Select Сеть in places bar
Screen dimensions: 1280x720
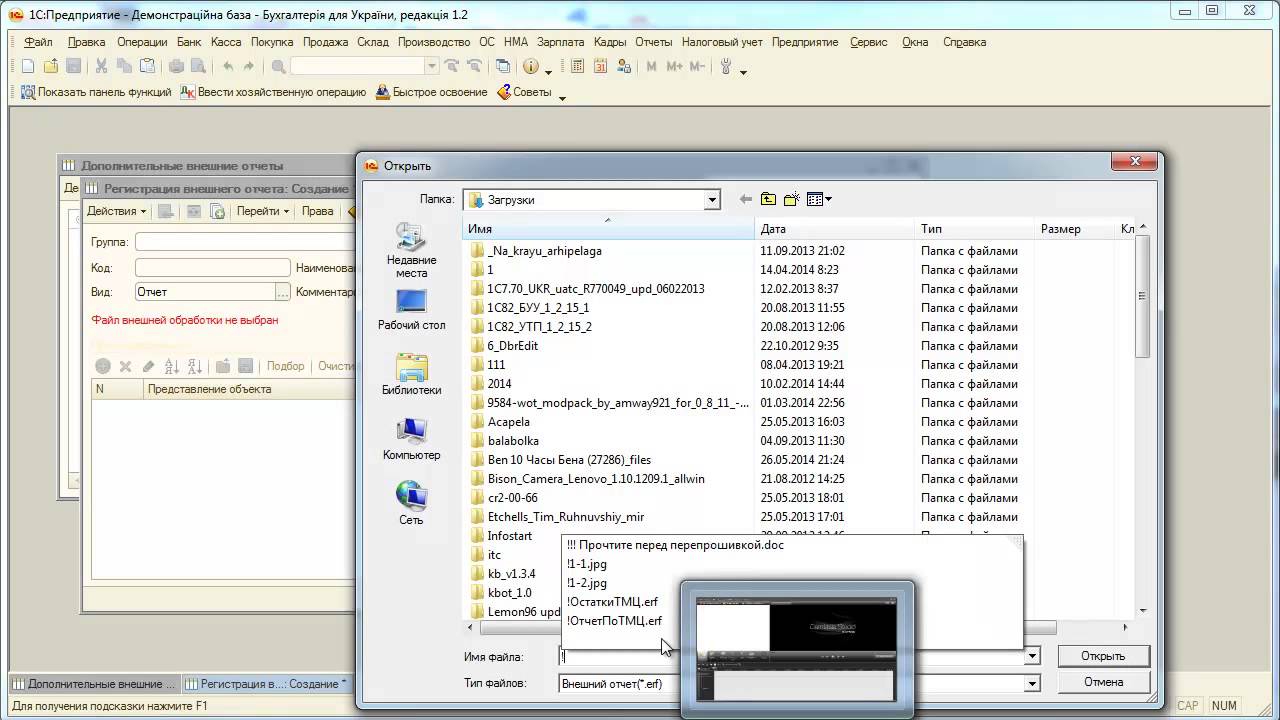tap(411, 504)
